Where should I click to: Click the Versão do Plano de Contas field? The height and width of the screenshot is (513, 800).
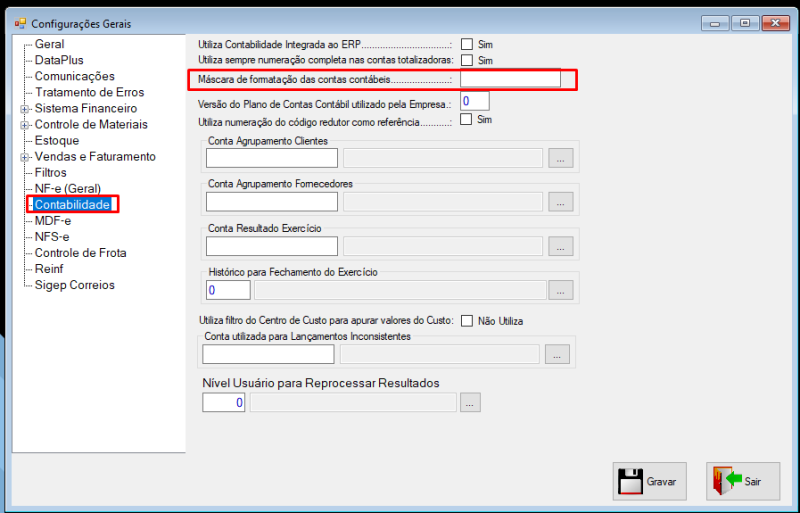point(474,101)
